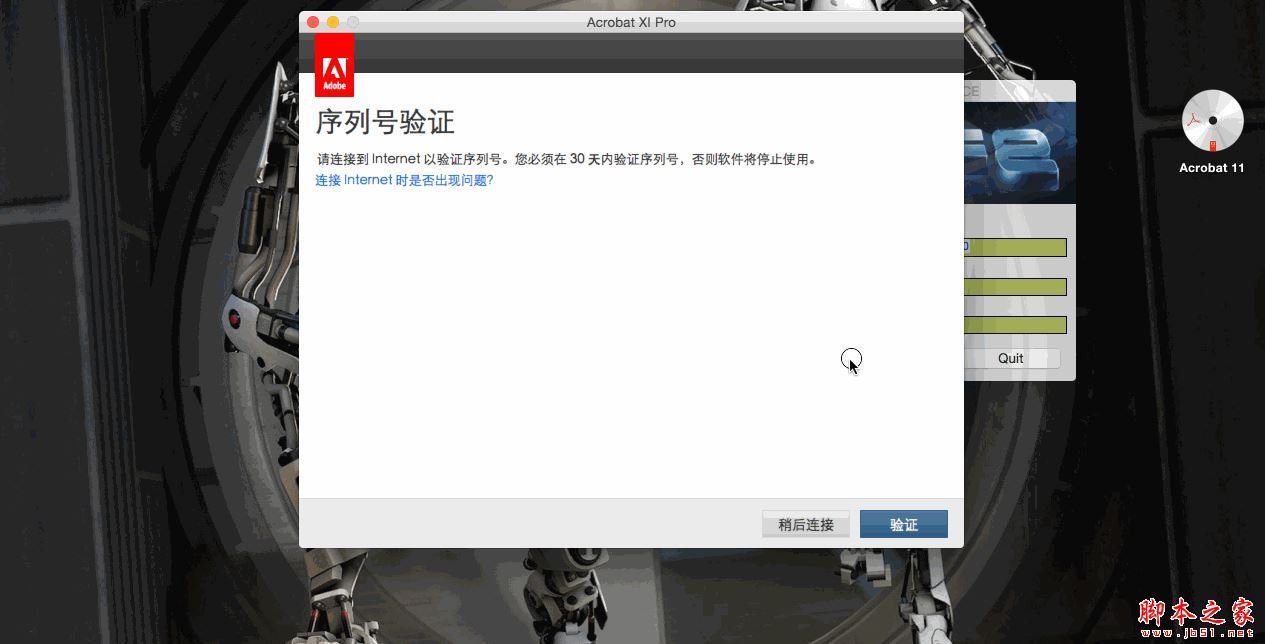
Task: Open the 连接 Internet 时是否出现问题? link
Action: coord(404,180)
